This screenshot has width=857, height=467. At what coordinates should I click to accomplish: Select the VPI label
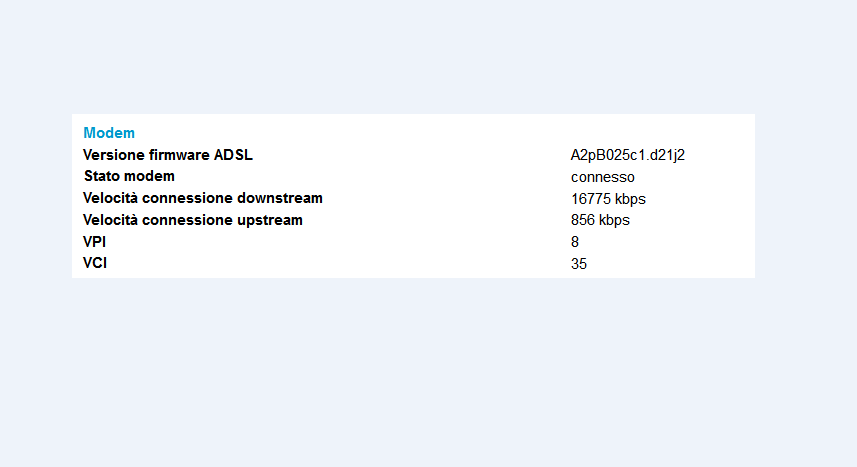point(95,242)
